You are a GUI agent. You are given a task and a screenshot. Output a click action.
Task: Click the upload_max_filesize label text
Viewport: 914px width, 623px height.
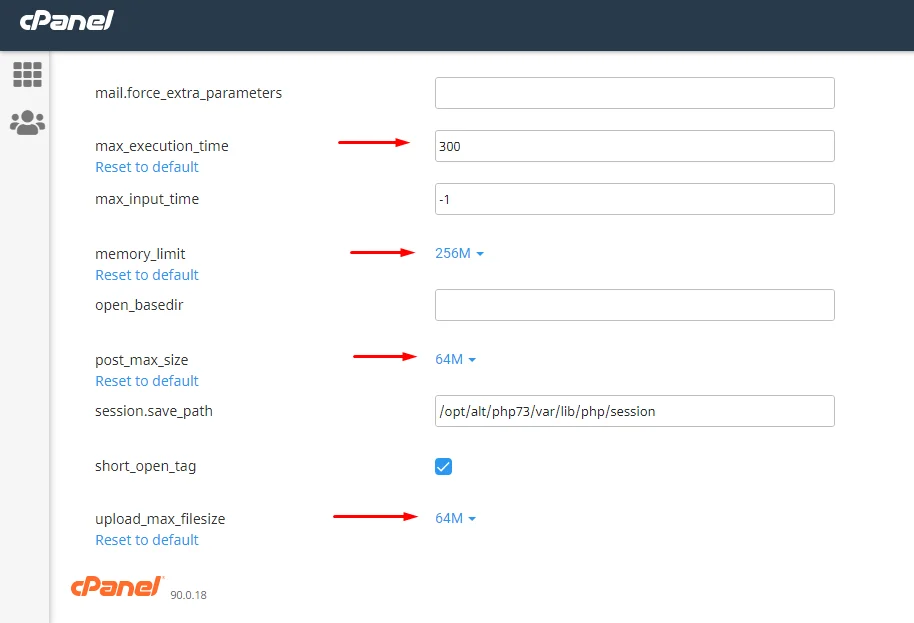coord(160,519)
